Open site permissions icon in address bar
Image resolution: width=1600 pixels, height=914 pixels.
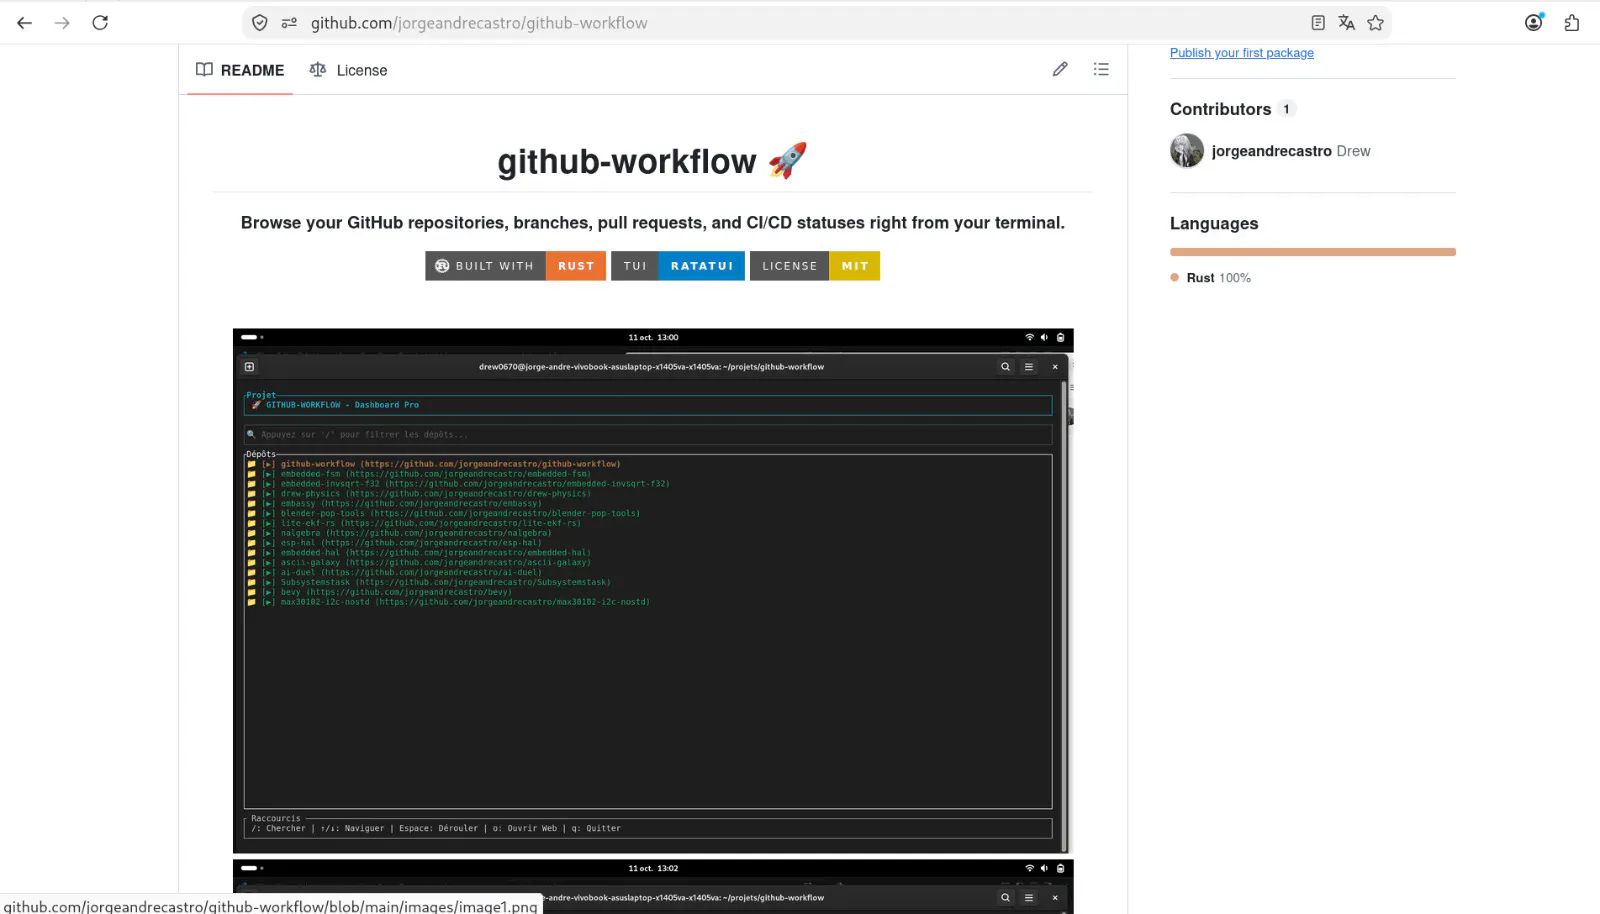pyautogui.click(x=289, y=23)
